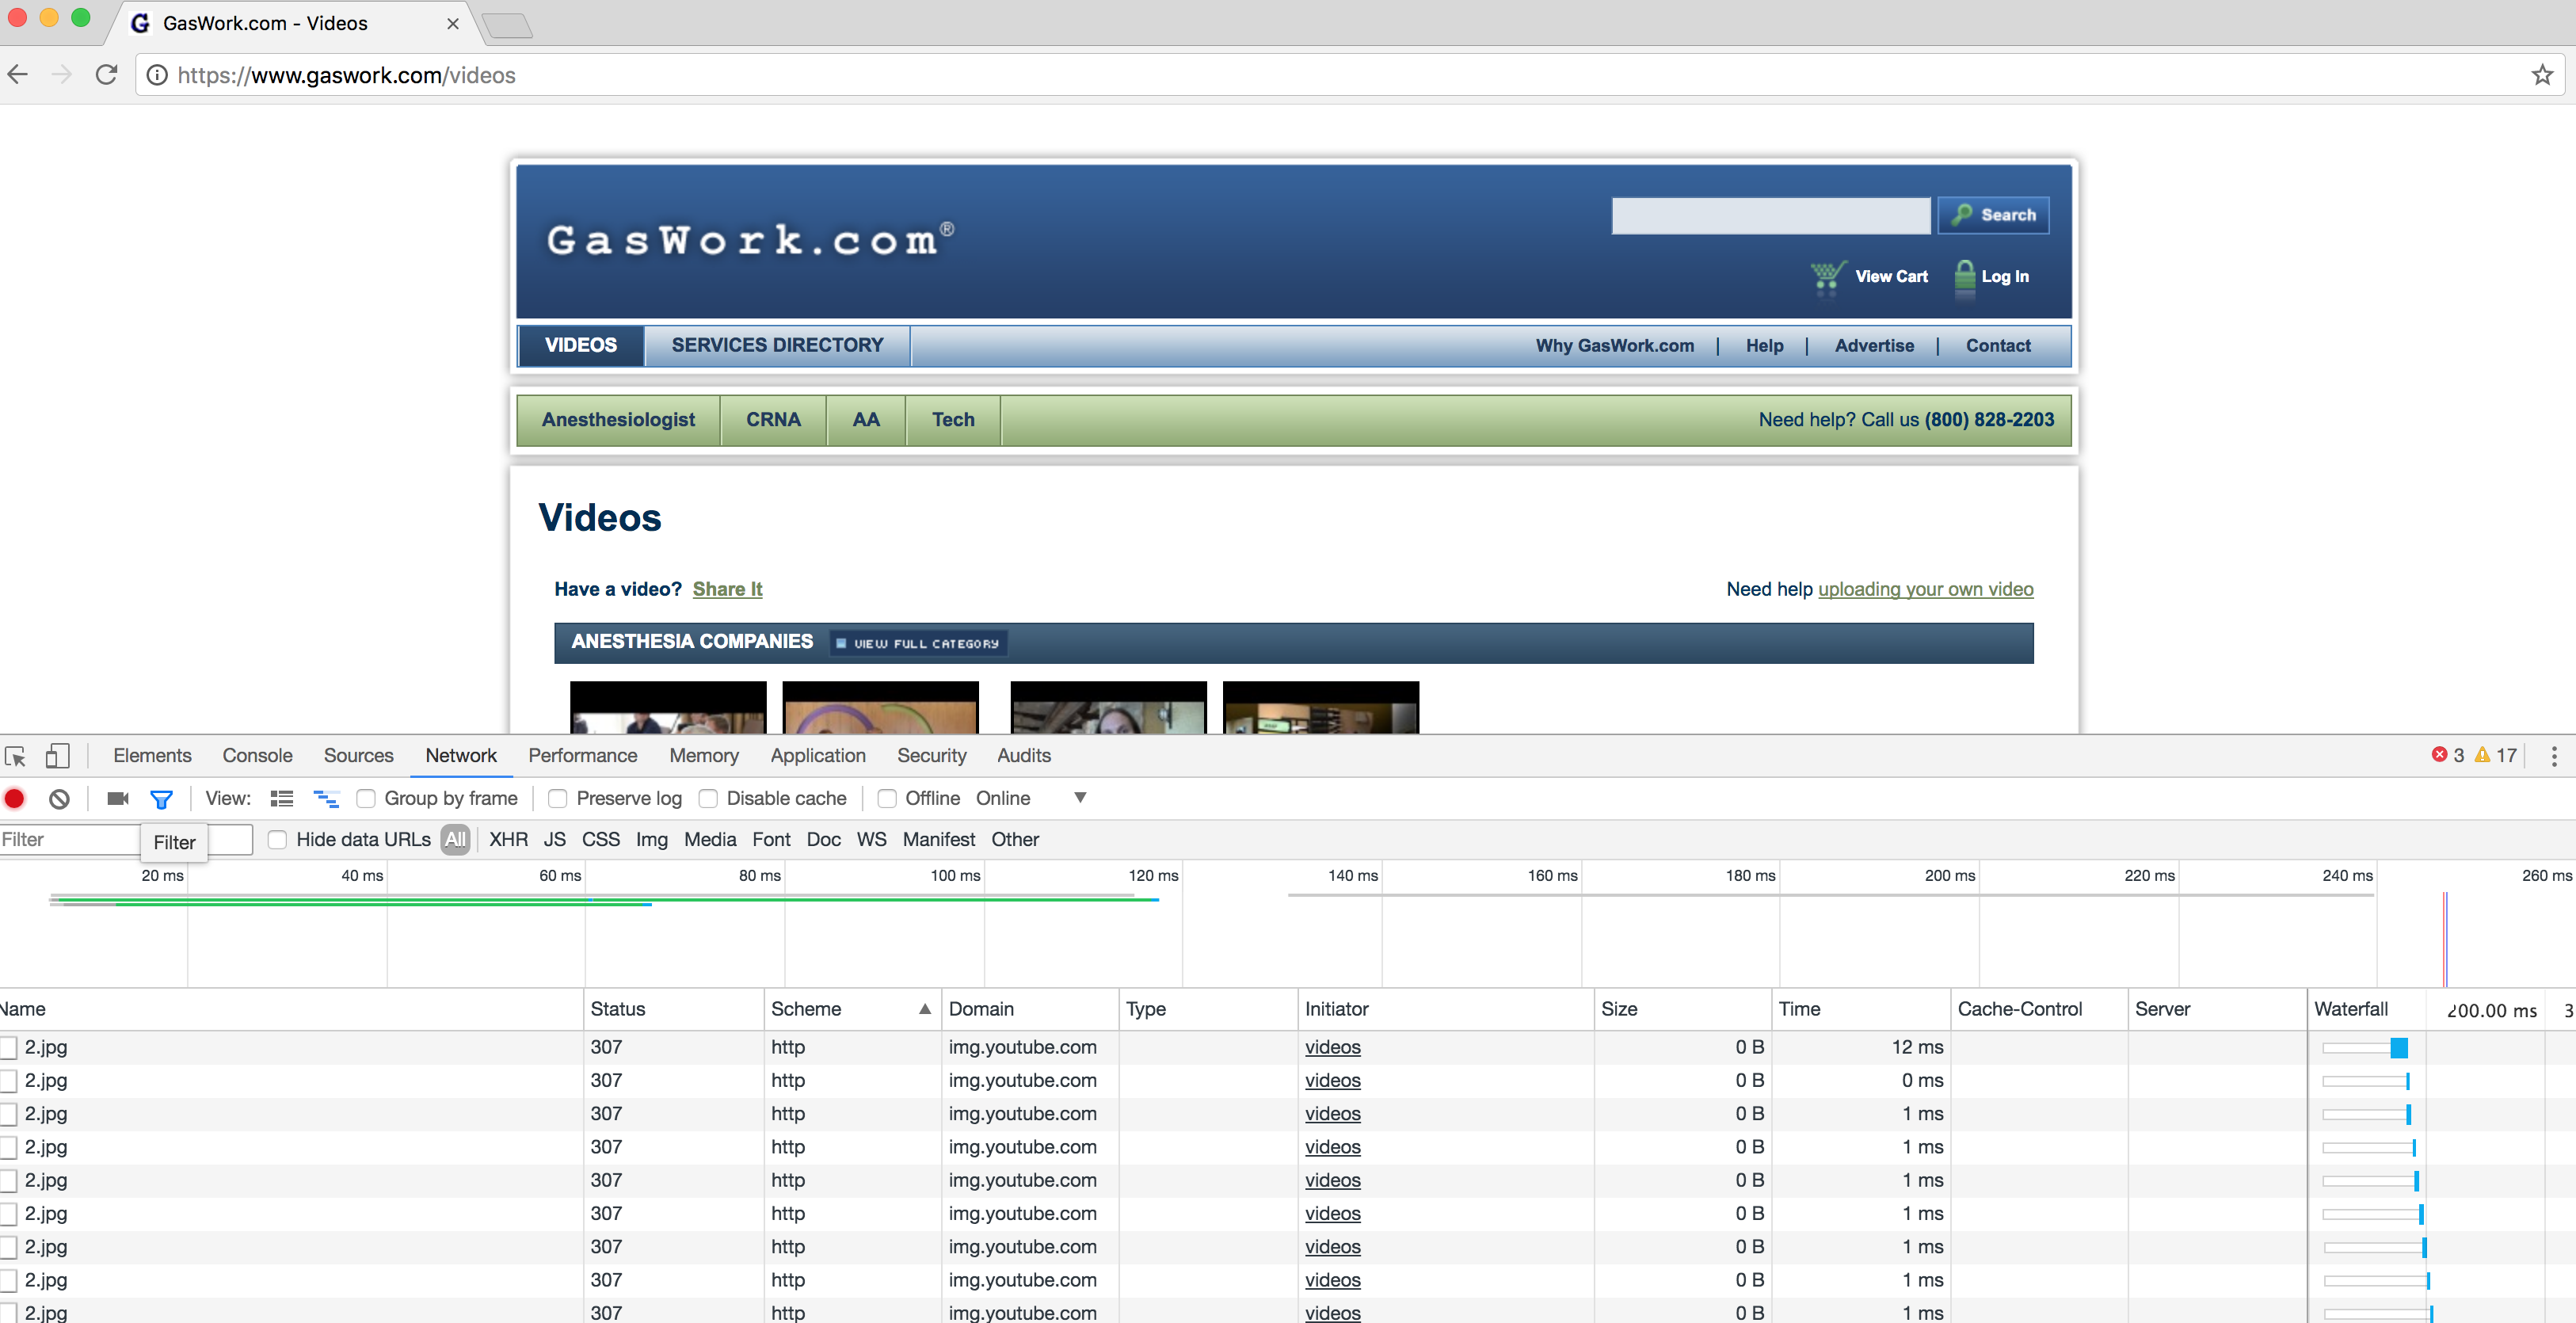Filter requests by XHR

[508, 840]
